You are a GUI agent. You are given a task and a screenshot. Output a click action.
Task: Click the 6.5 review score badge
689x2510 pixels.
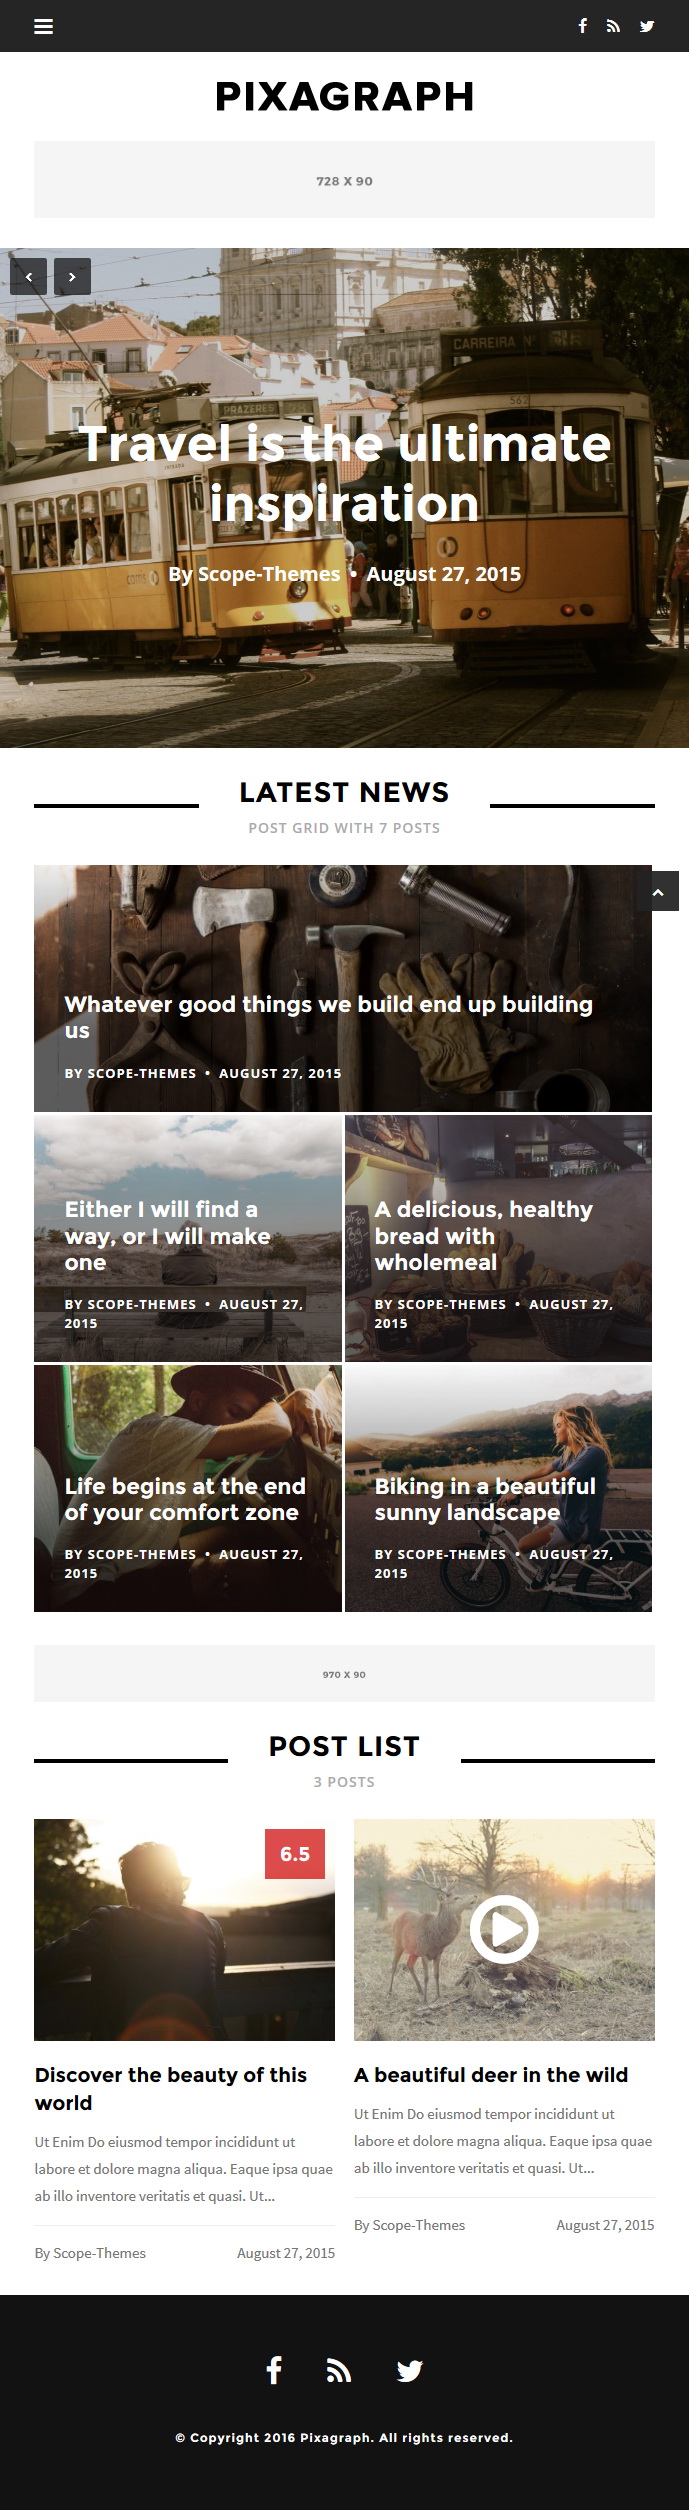tap(295, 1854)
